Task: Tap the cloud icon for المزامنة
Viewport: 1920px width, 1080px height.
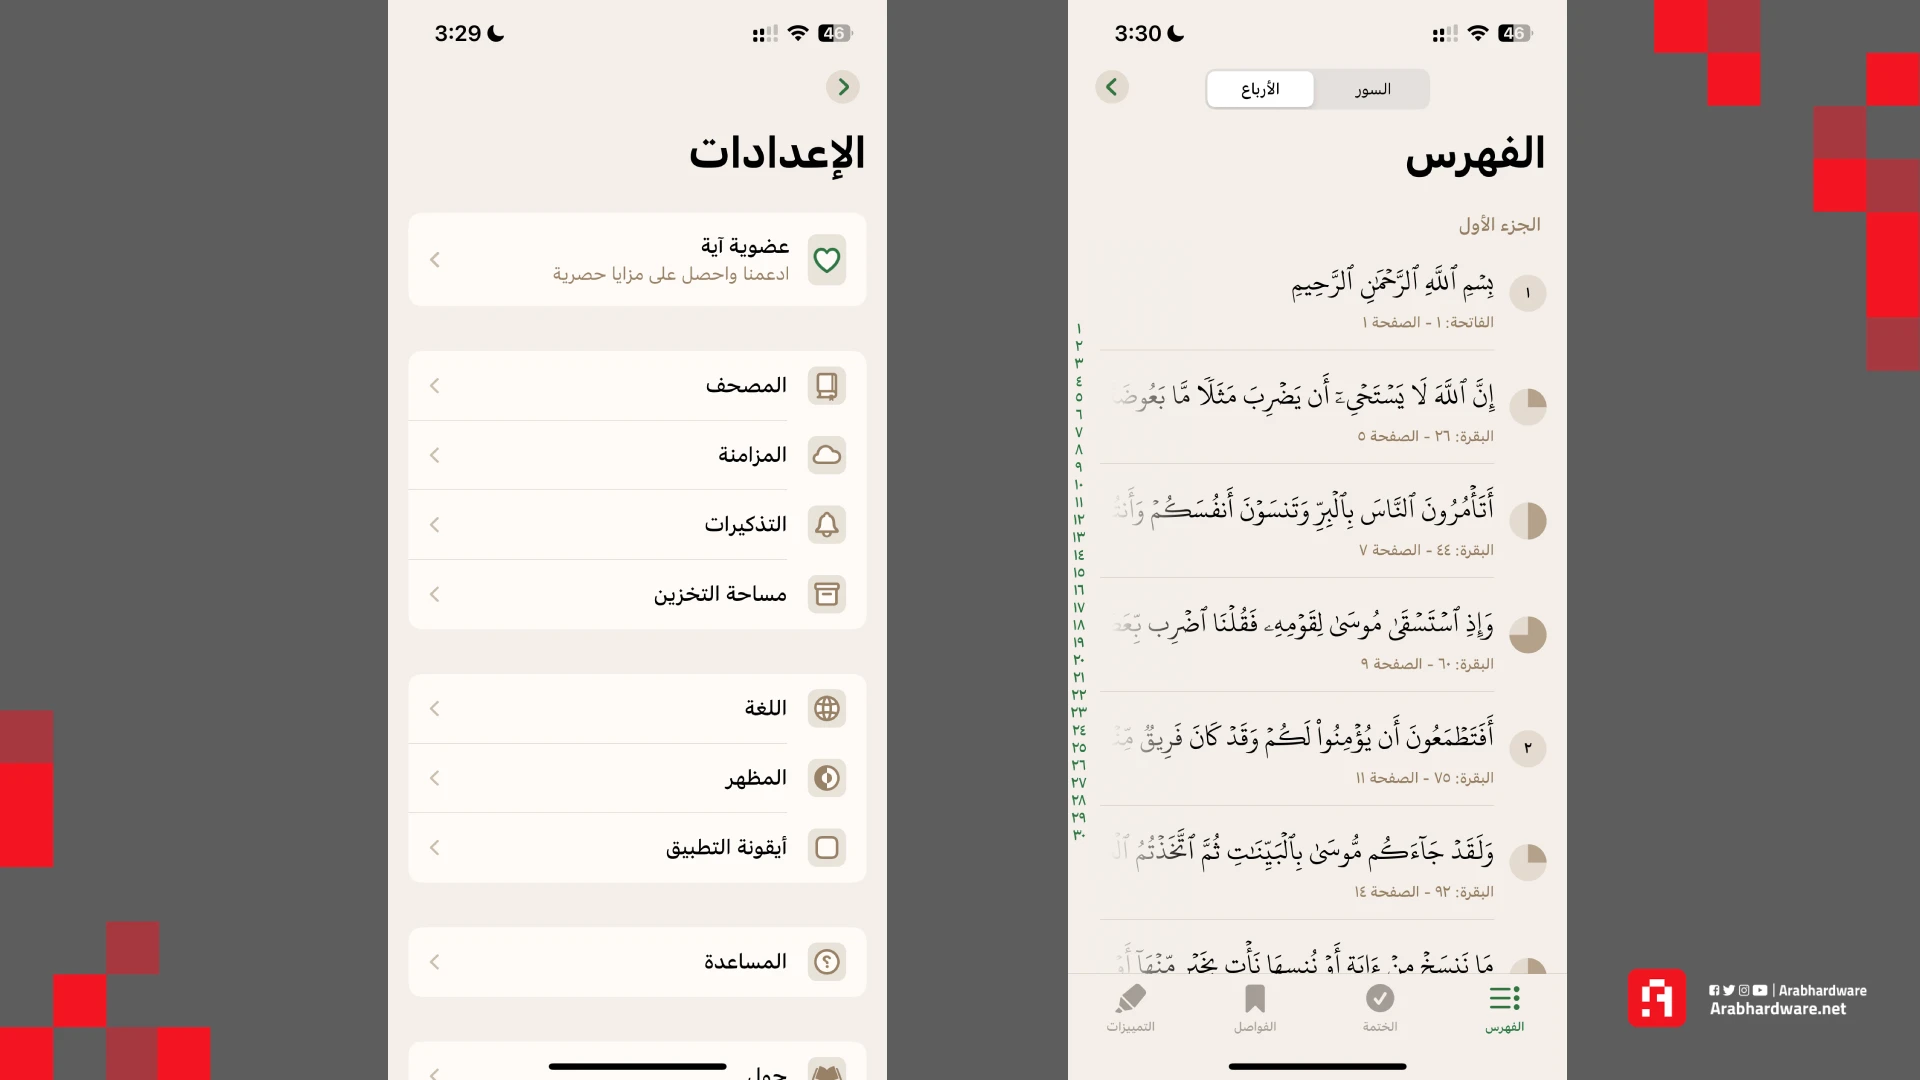Action: tap(826, 455)
